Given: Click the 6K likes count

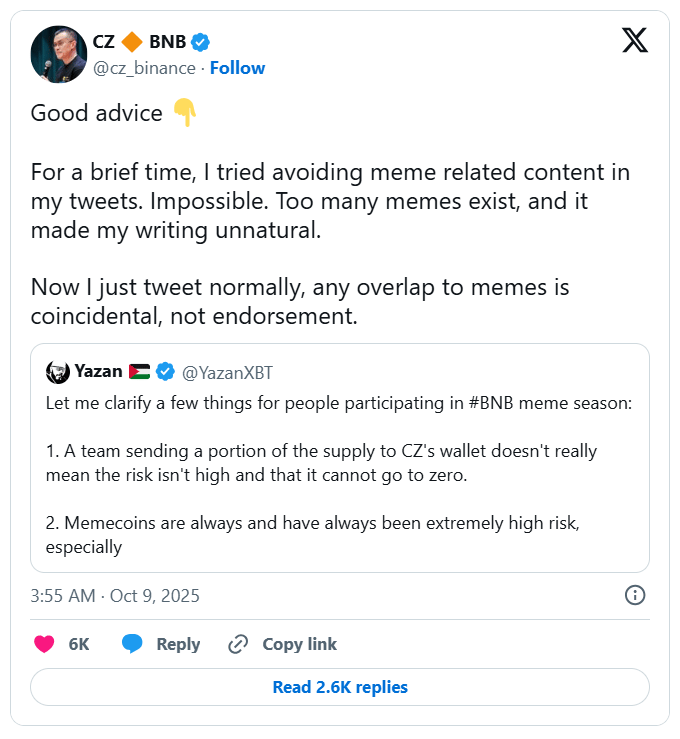Looking at the screenshot, I should pyautogui.click(x=79, y=645).
